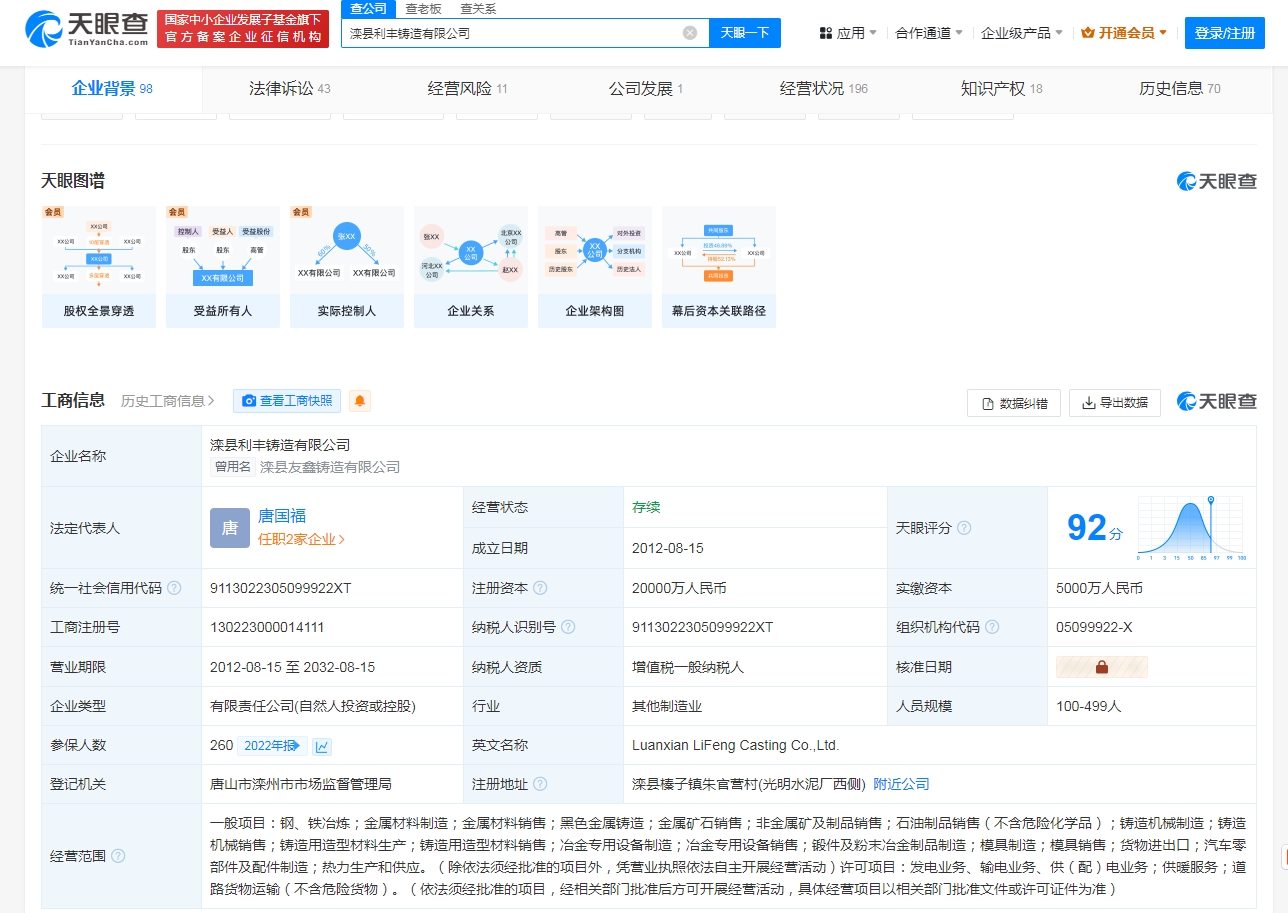
Task: Click the locked 核准日期 value
Action: pos(1102,667)
